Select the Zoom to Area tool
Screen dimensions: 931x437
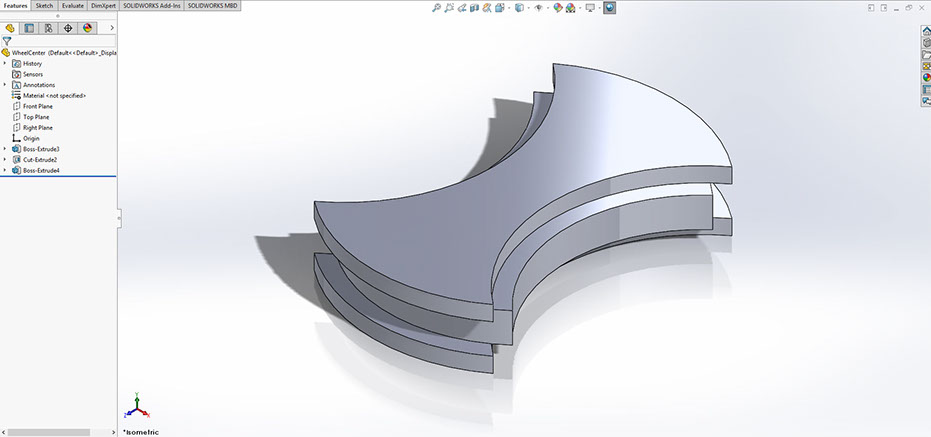pyautogui.click(x=450, y=7)
